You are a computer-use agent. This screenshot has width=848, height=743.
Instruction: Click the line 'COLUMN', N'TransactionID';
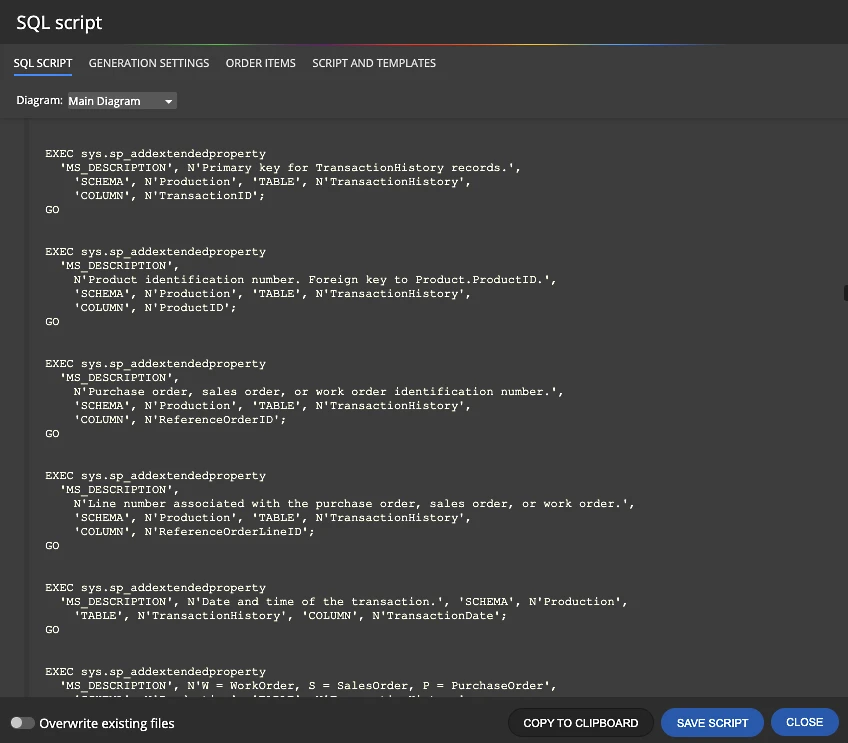[x=169, y=196]
